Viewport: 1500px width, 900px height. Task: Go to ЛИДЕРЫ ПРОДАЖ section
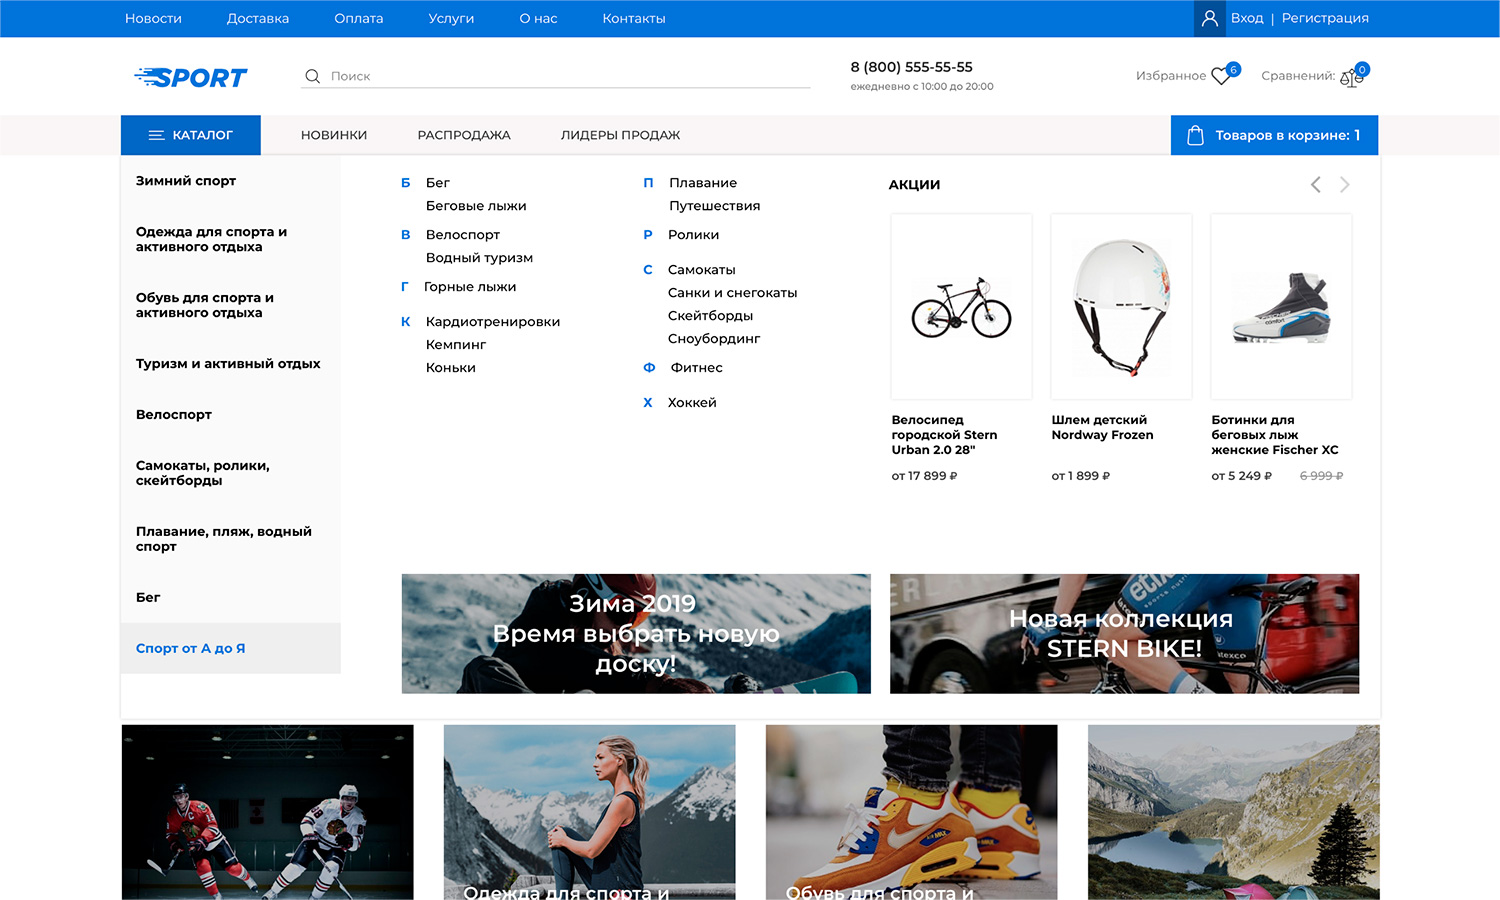coord(620,135)
